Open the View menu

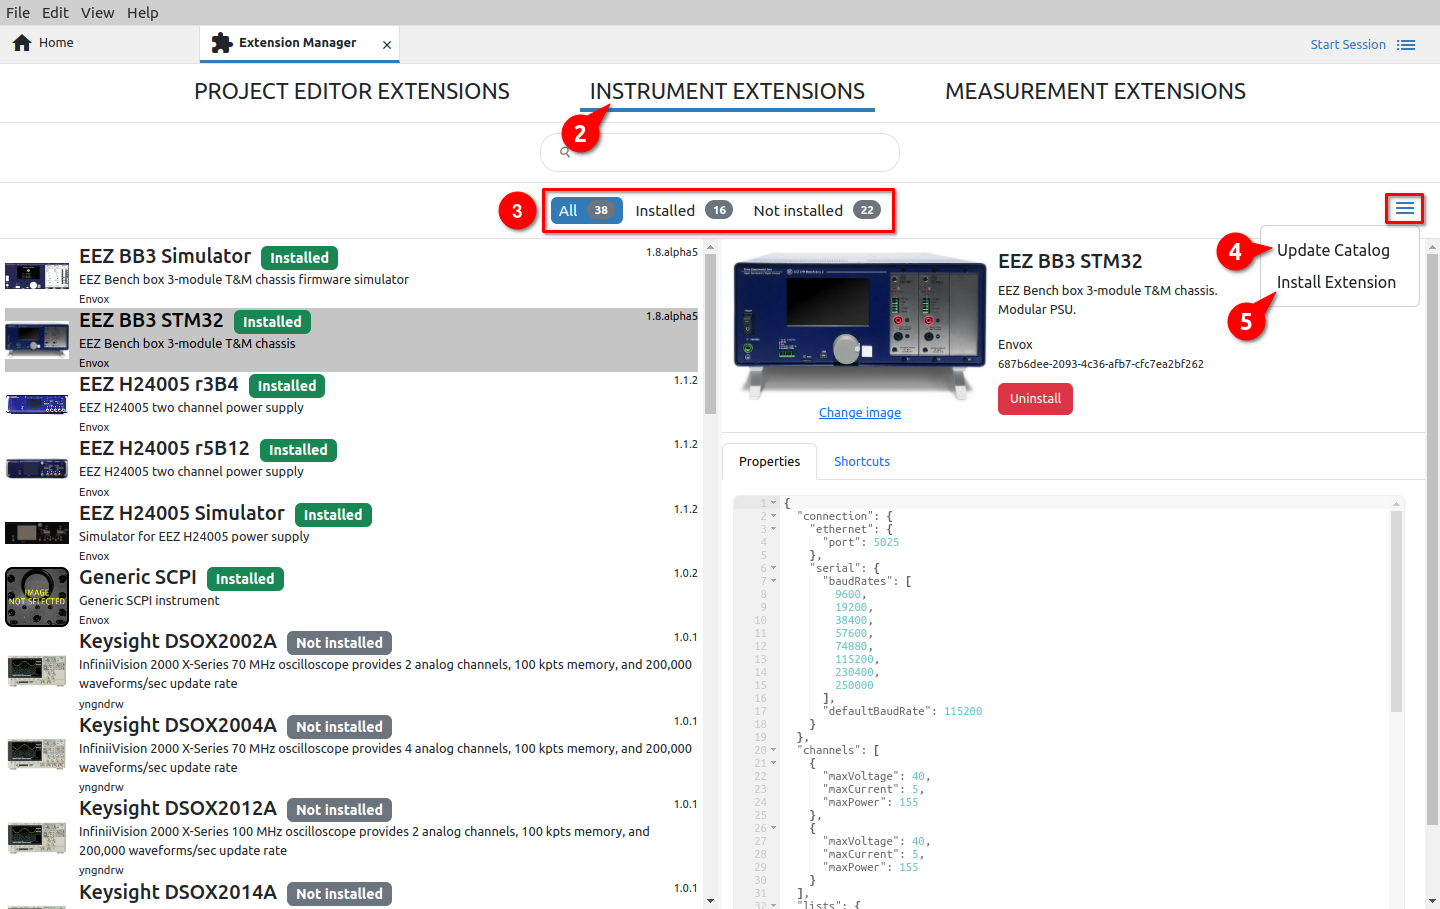click(97, 12)
